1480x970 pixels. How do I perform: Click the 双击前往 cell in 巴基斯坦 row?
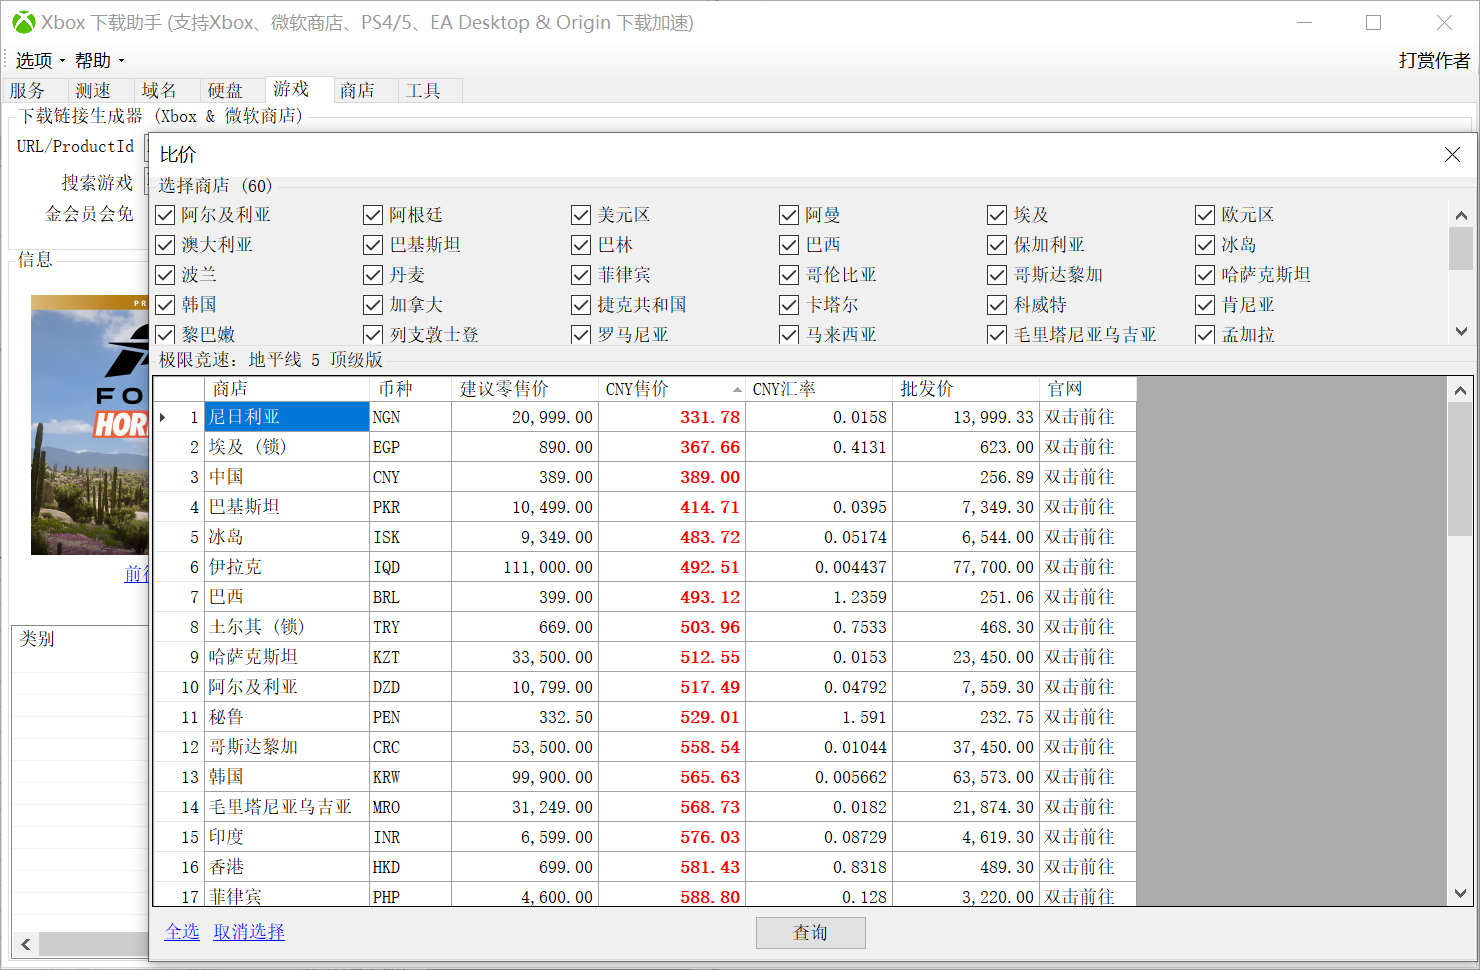click(x=1088, y=507)
